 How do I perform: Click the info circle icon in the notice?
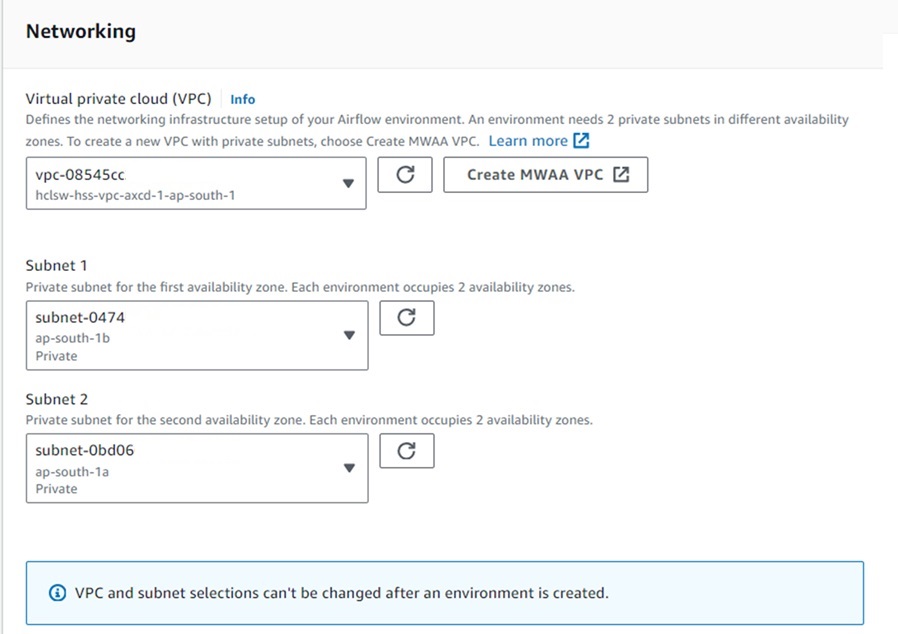click(x=57, y=593)
